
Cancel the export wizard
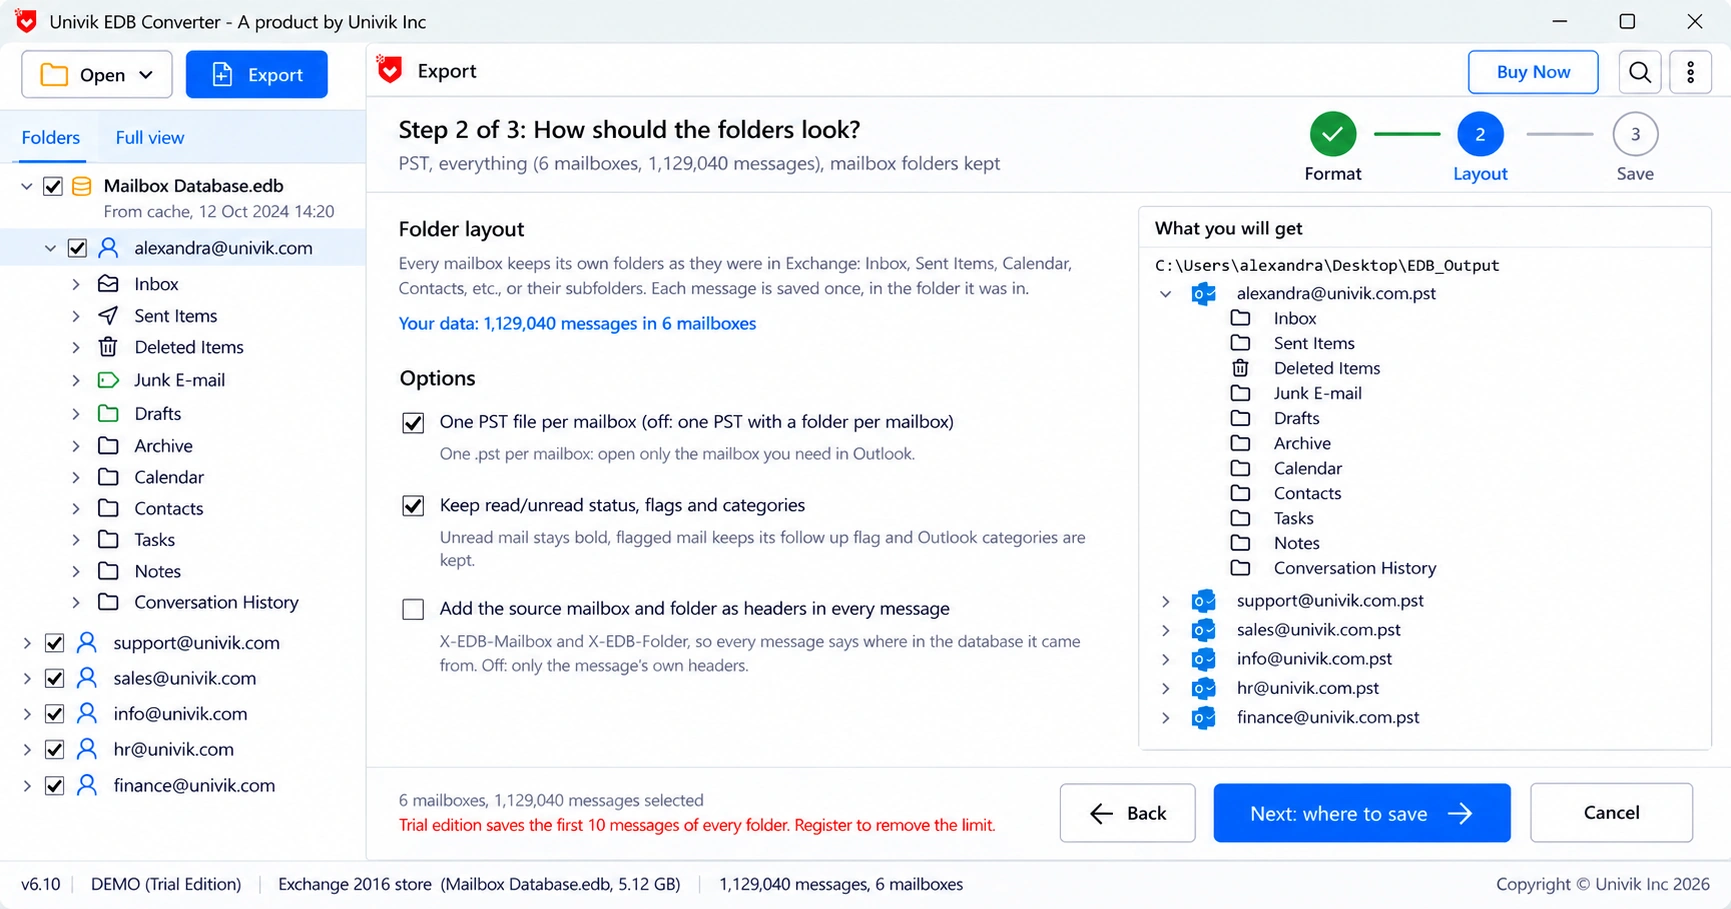pos(1611,813)
